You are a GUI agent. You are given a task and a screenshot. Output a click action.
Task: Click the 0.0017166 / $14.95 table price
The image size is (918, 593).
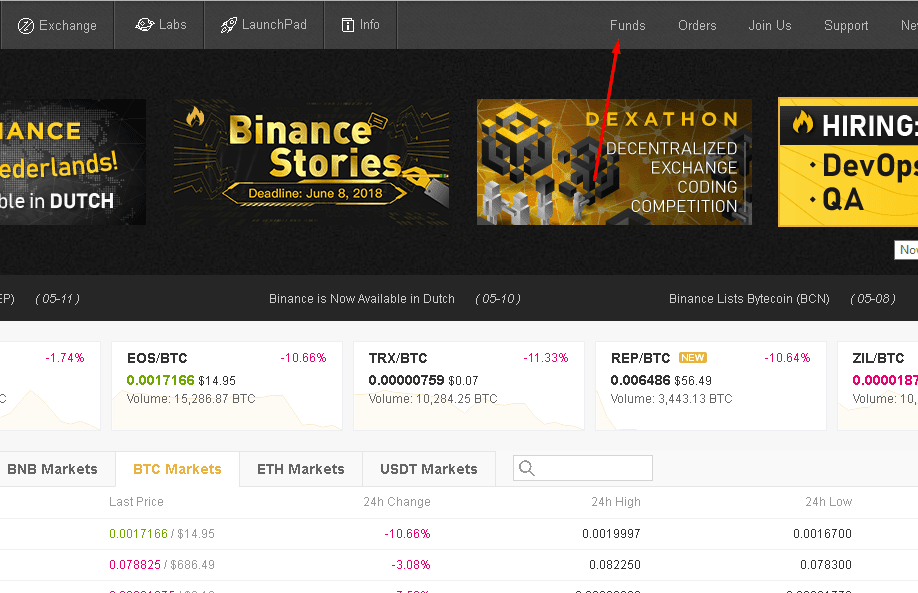coord(162,534)
